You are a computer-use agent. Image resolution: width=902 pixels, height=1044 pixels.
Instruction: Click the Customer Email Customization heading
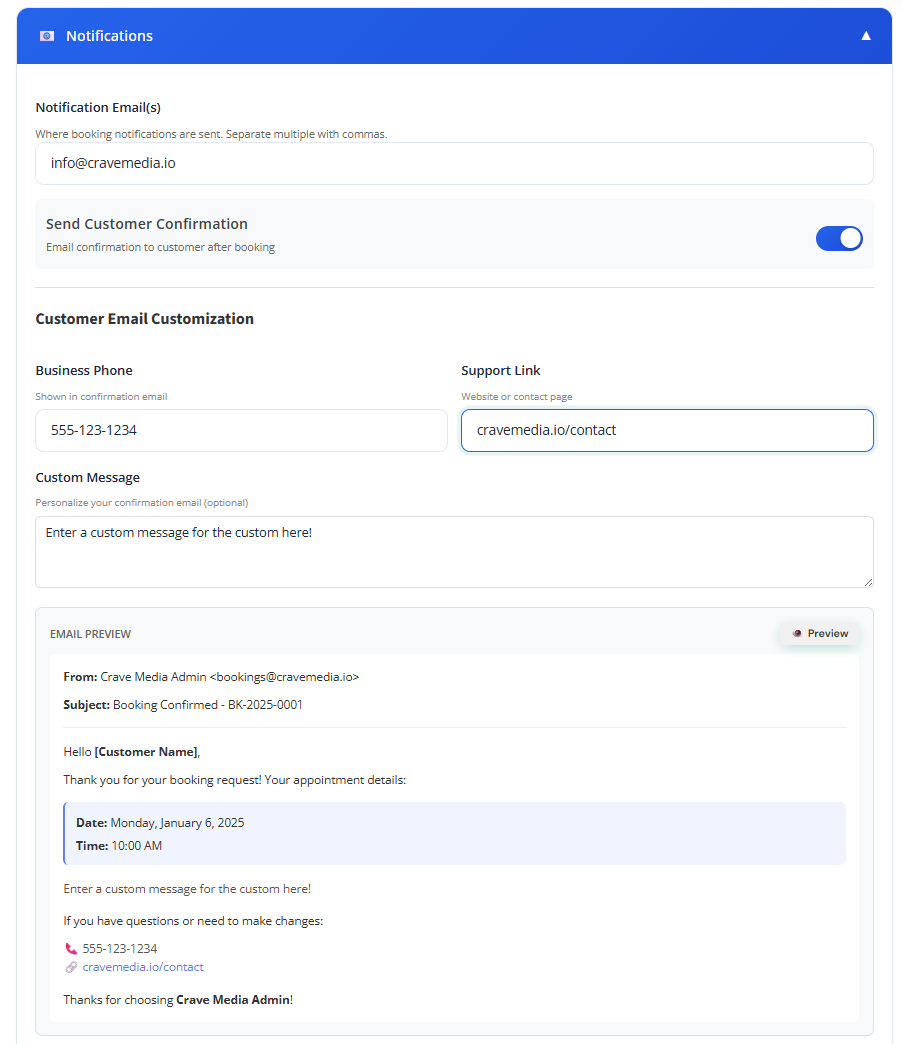pyautogui.click(x=145, y=319)
